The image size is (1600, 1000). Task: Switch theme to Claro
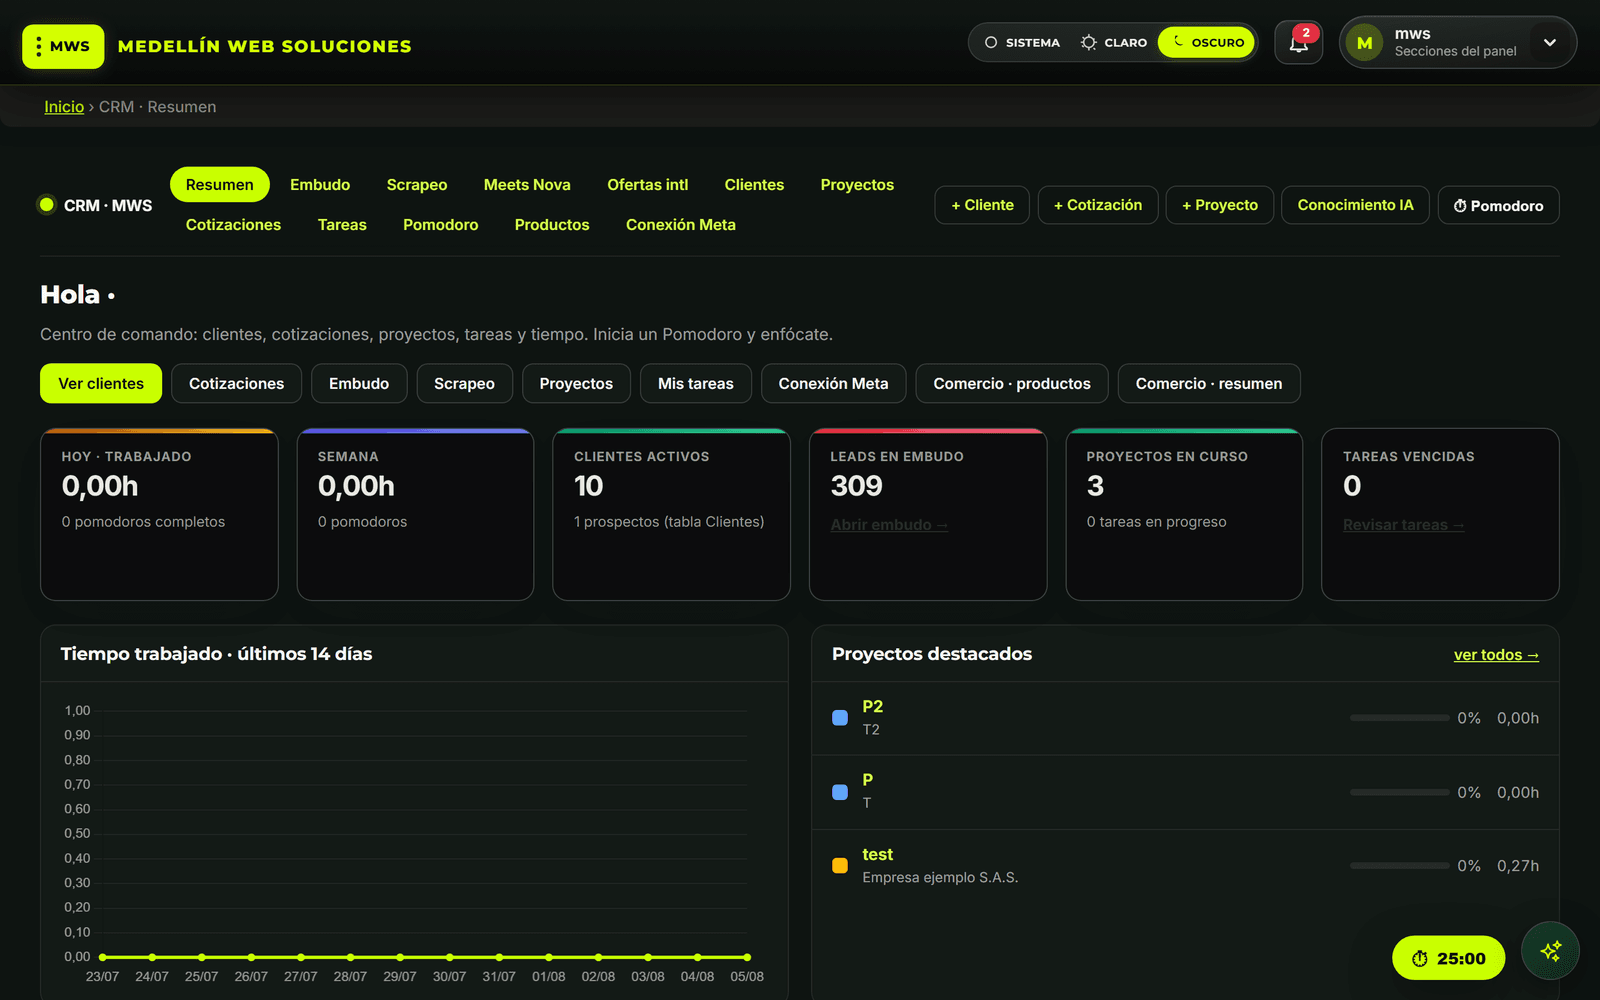(x=1113, y=43)
